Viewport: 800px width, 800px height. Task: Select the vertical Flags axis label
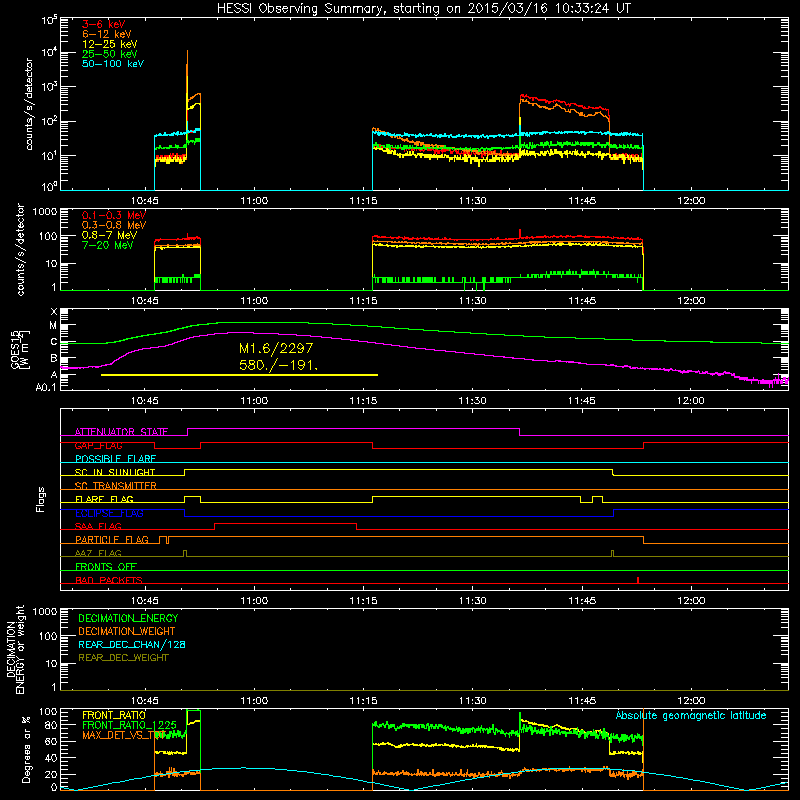40,500
